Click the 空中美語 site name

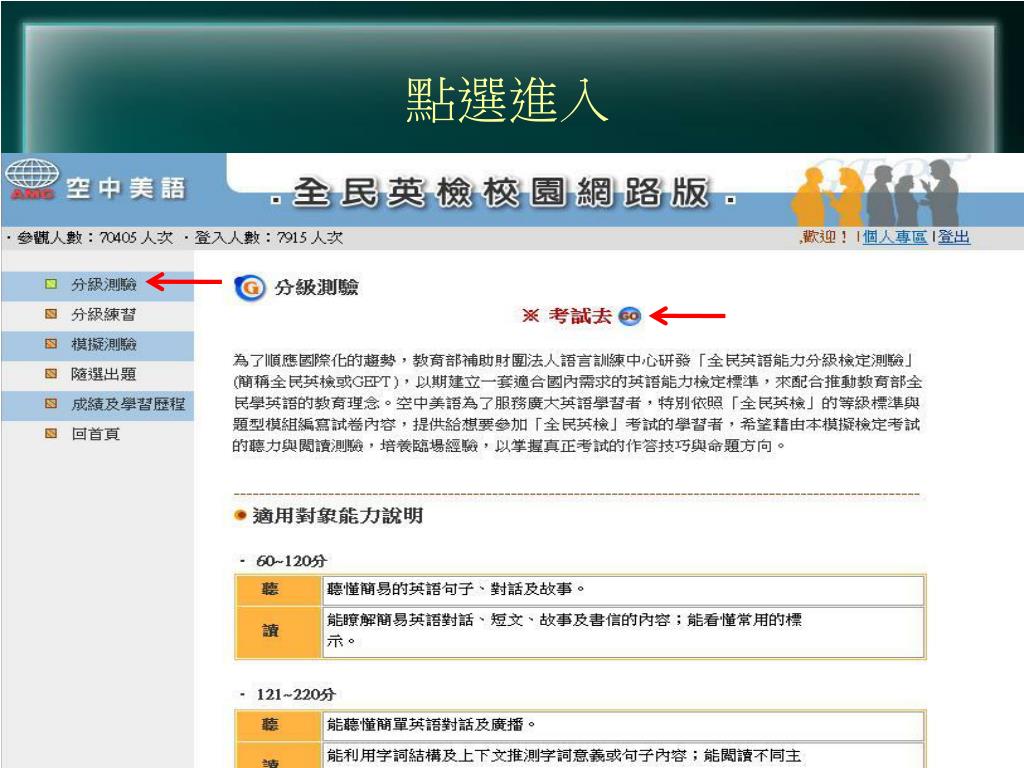[x=126, y=188]
